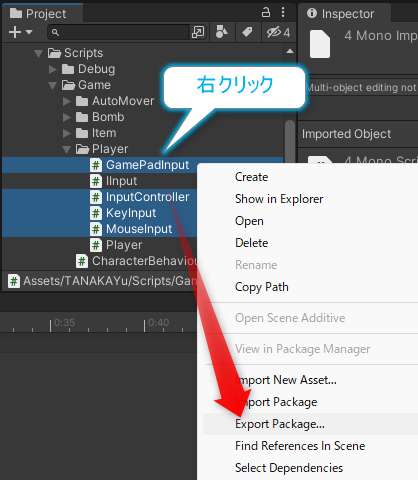Click the Inspector tab

(344, 14)
